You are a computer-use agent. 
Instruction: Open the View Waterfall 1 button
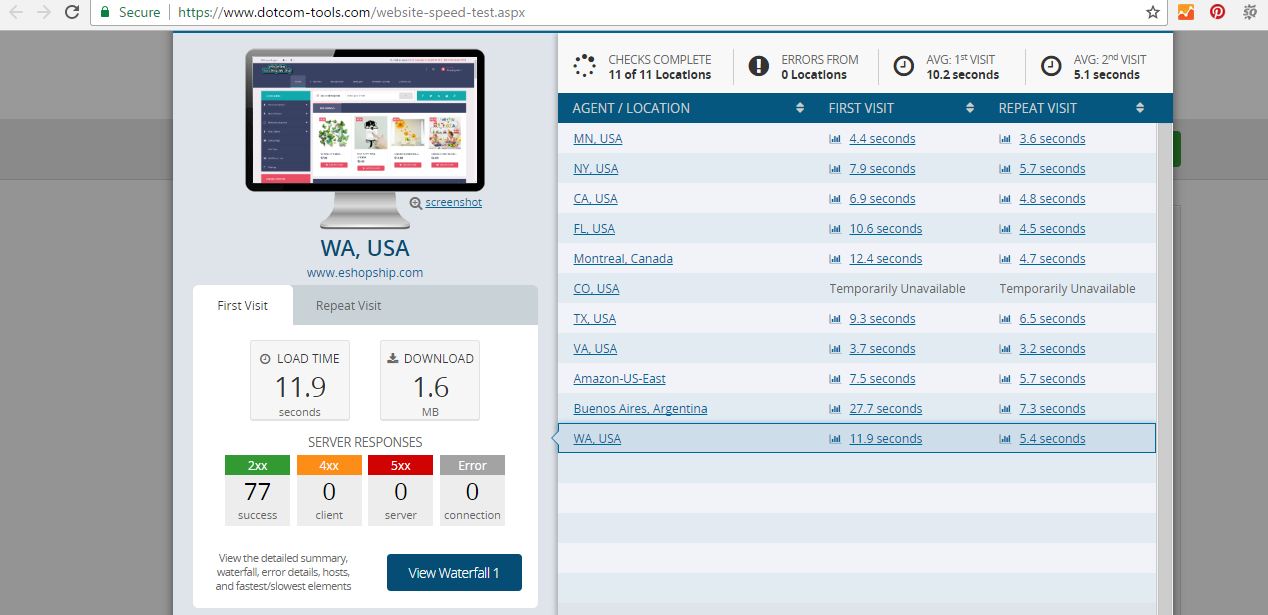(454, 573)
